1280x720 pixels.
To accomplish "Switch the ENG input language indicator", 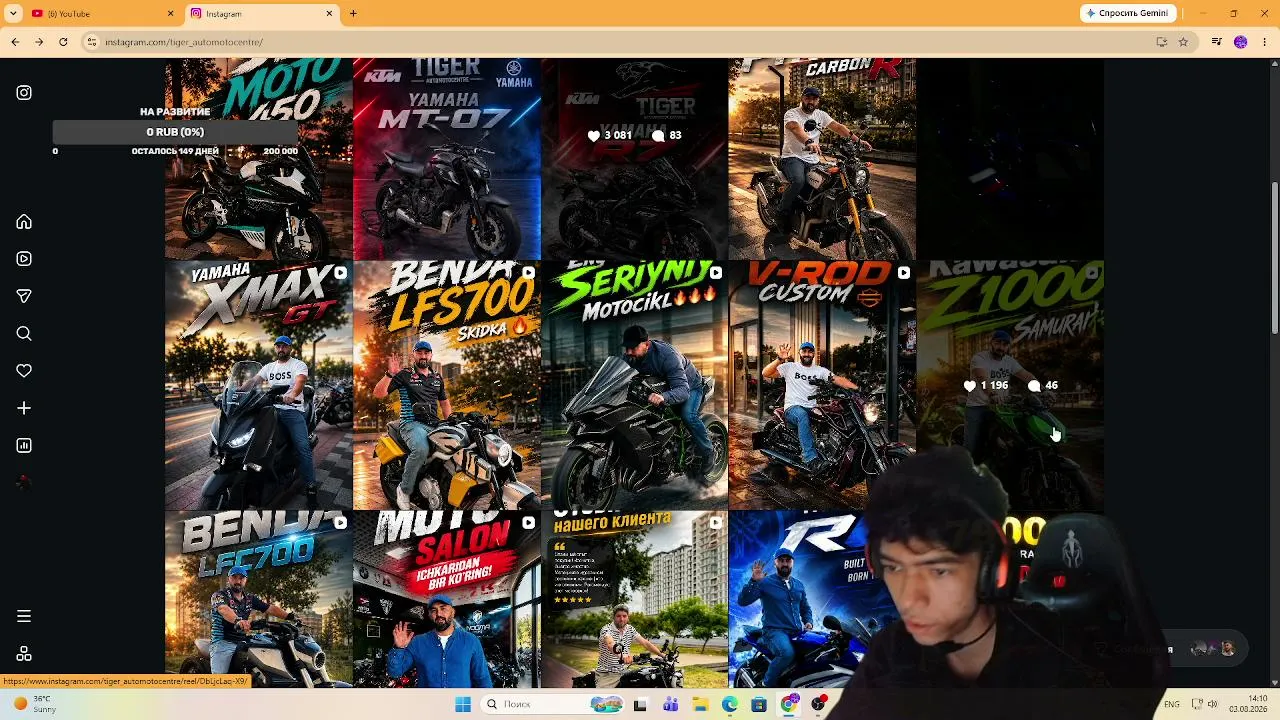I will (1172, 704).
